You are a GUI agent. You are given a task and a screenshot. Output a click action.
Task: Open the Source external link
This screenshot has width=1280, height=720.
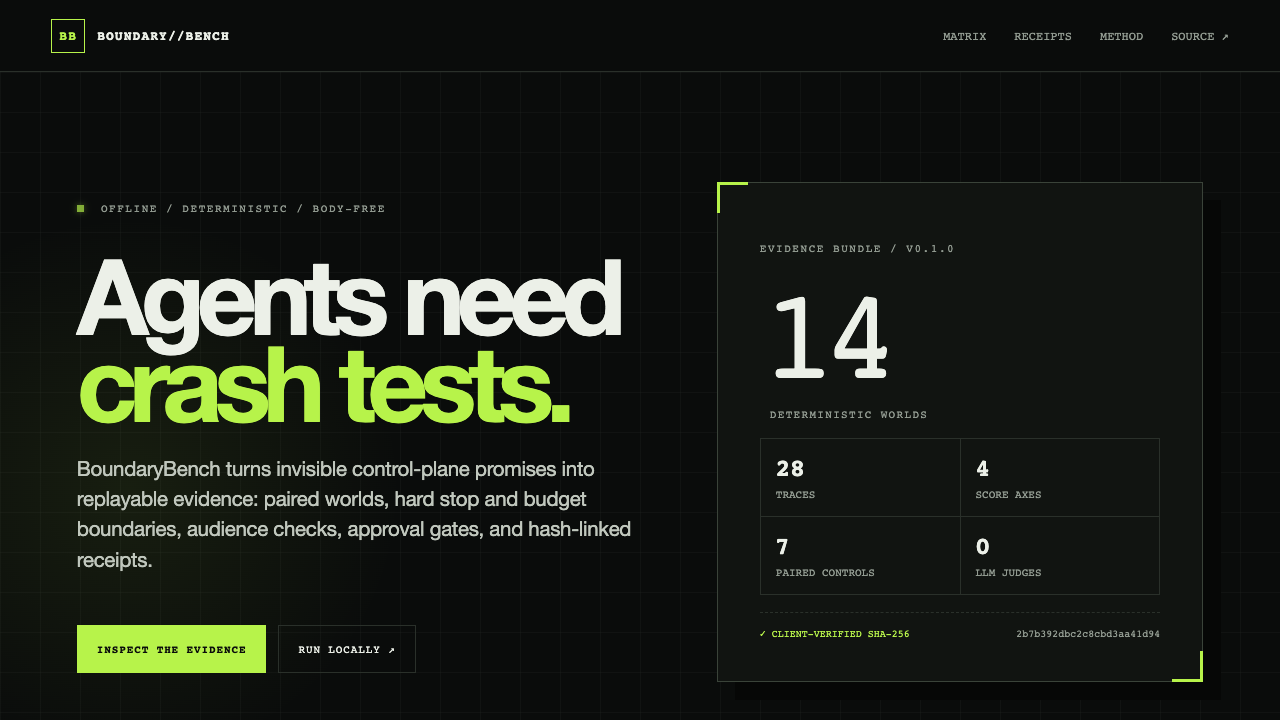(1200, 36)
